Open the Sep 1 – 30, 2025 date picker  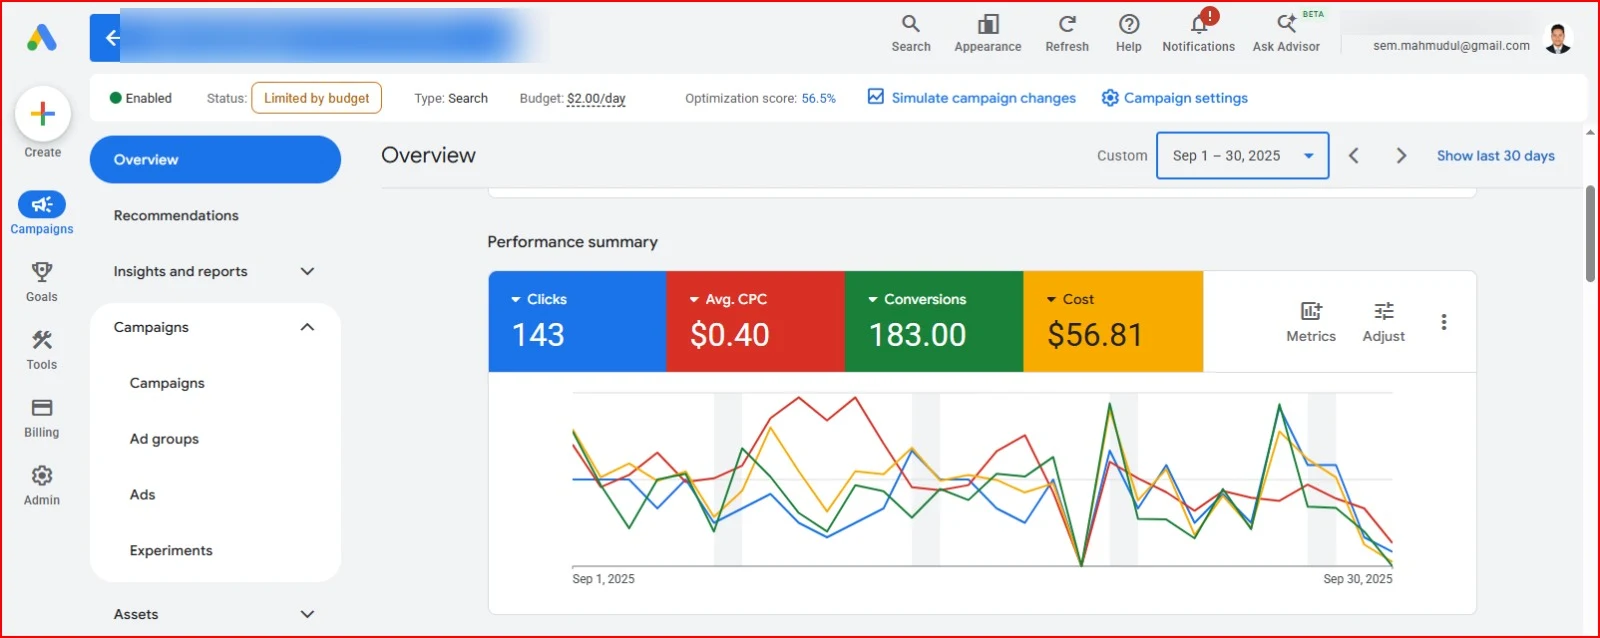point(1243,156)
